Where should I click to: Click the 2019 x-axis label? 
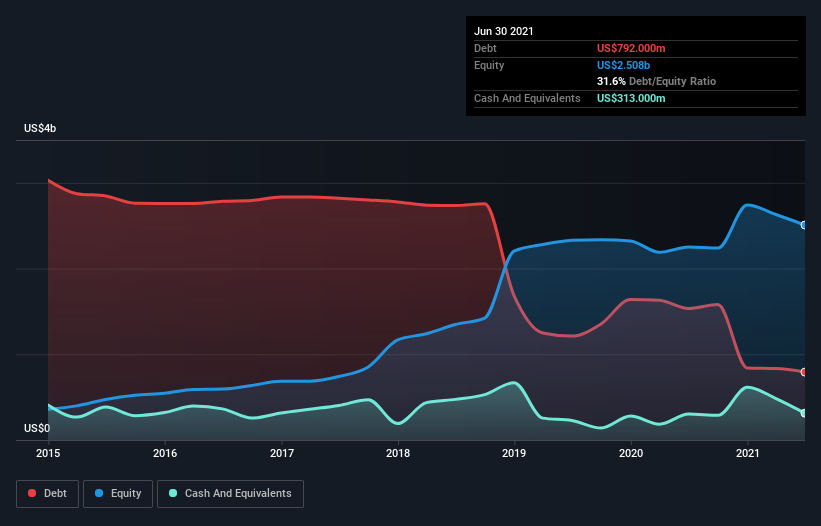coord(514,453)
